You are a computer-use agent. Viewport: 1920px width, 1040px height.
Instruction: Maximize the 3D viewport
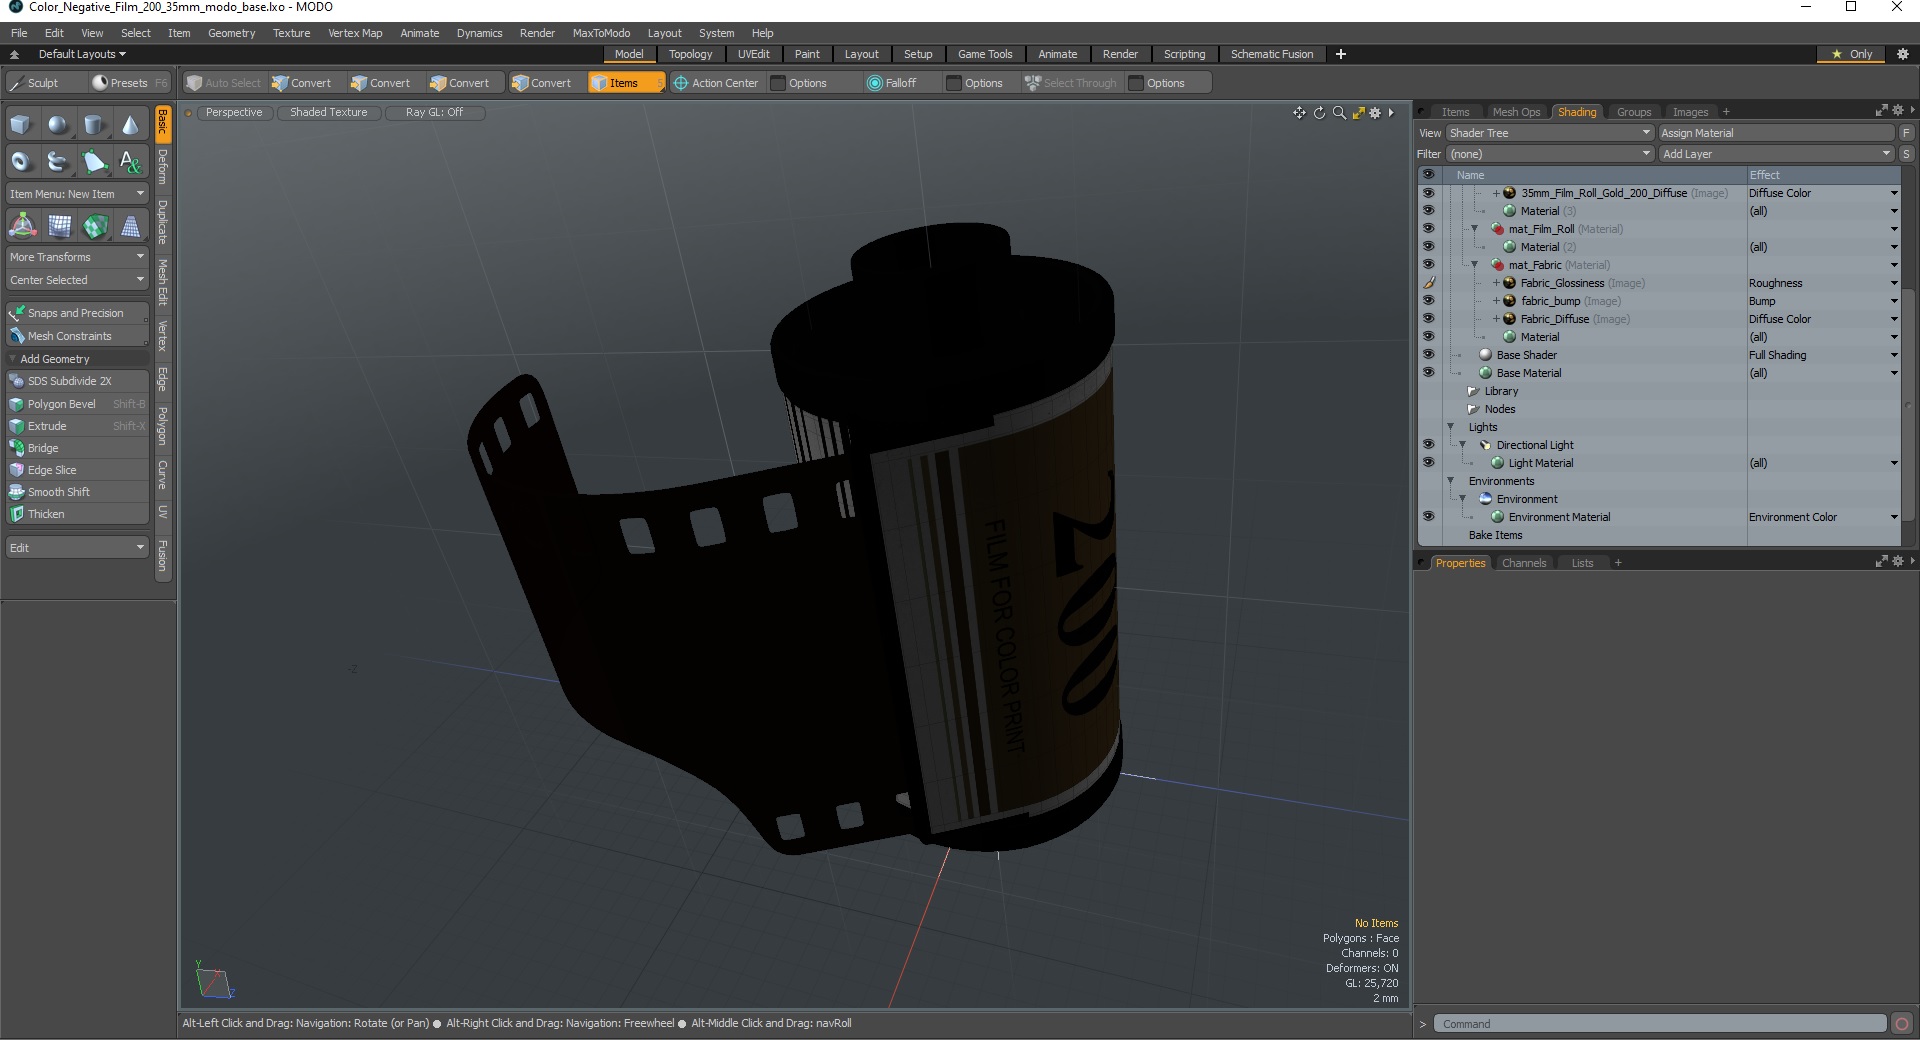coord(1358,113)
